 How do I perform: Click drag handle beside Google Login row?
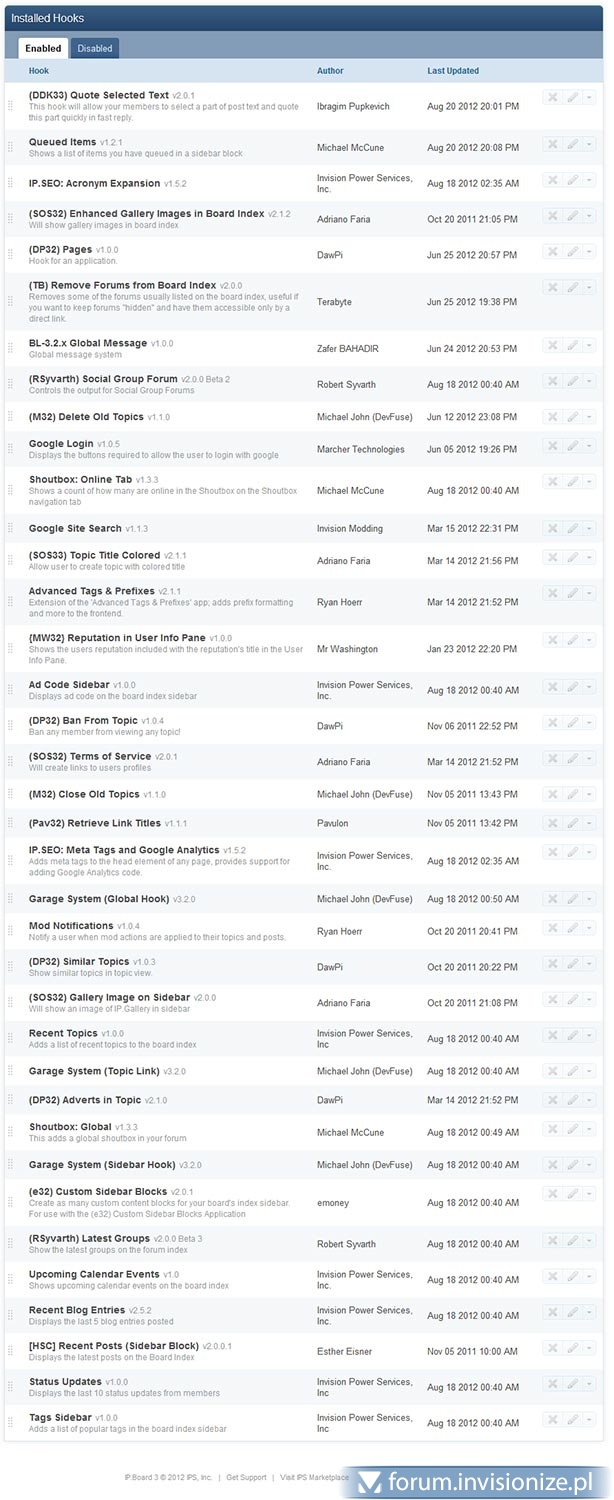click(x=11, y=449)
